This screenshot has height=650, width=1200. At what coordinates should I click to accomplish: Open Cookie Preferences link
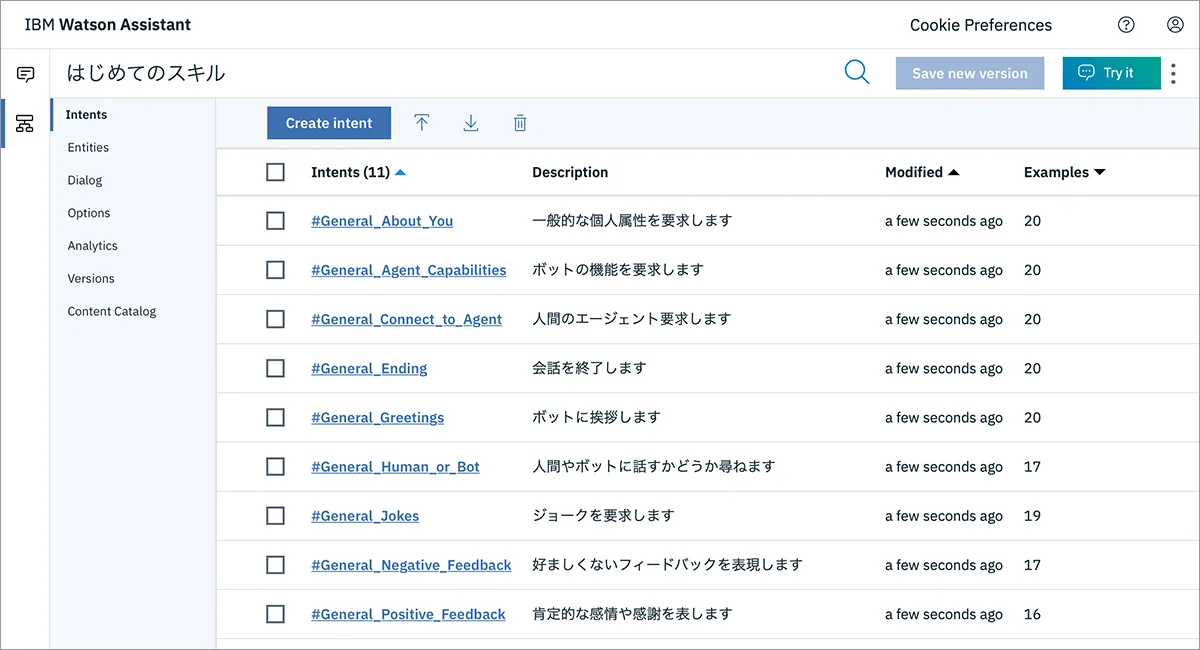[981, 25]
